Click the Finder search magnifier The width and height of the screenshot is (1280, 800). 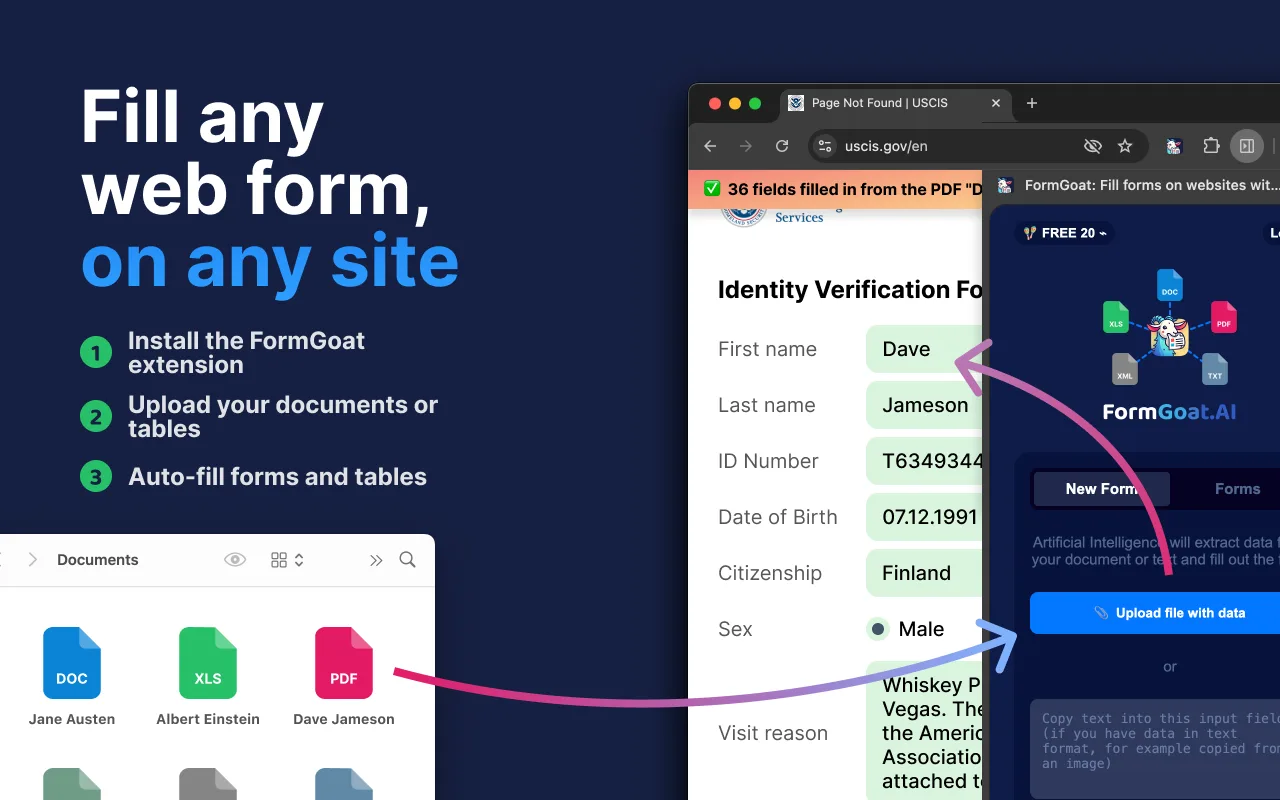point(408,559)
